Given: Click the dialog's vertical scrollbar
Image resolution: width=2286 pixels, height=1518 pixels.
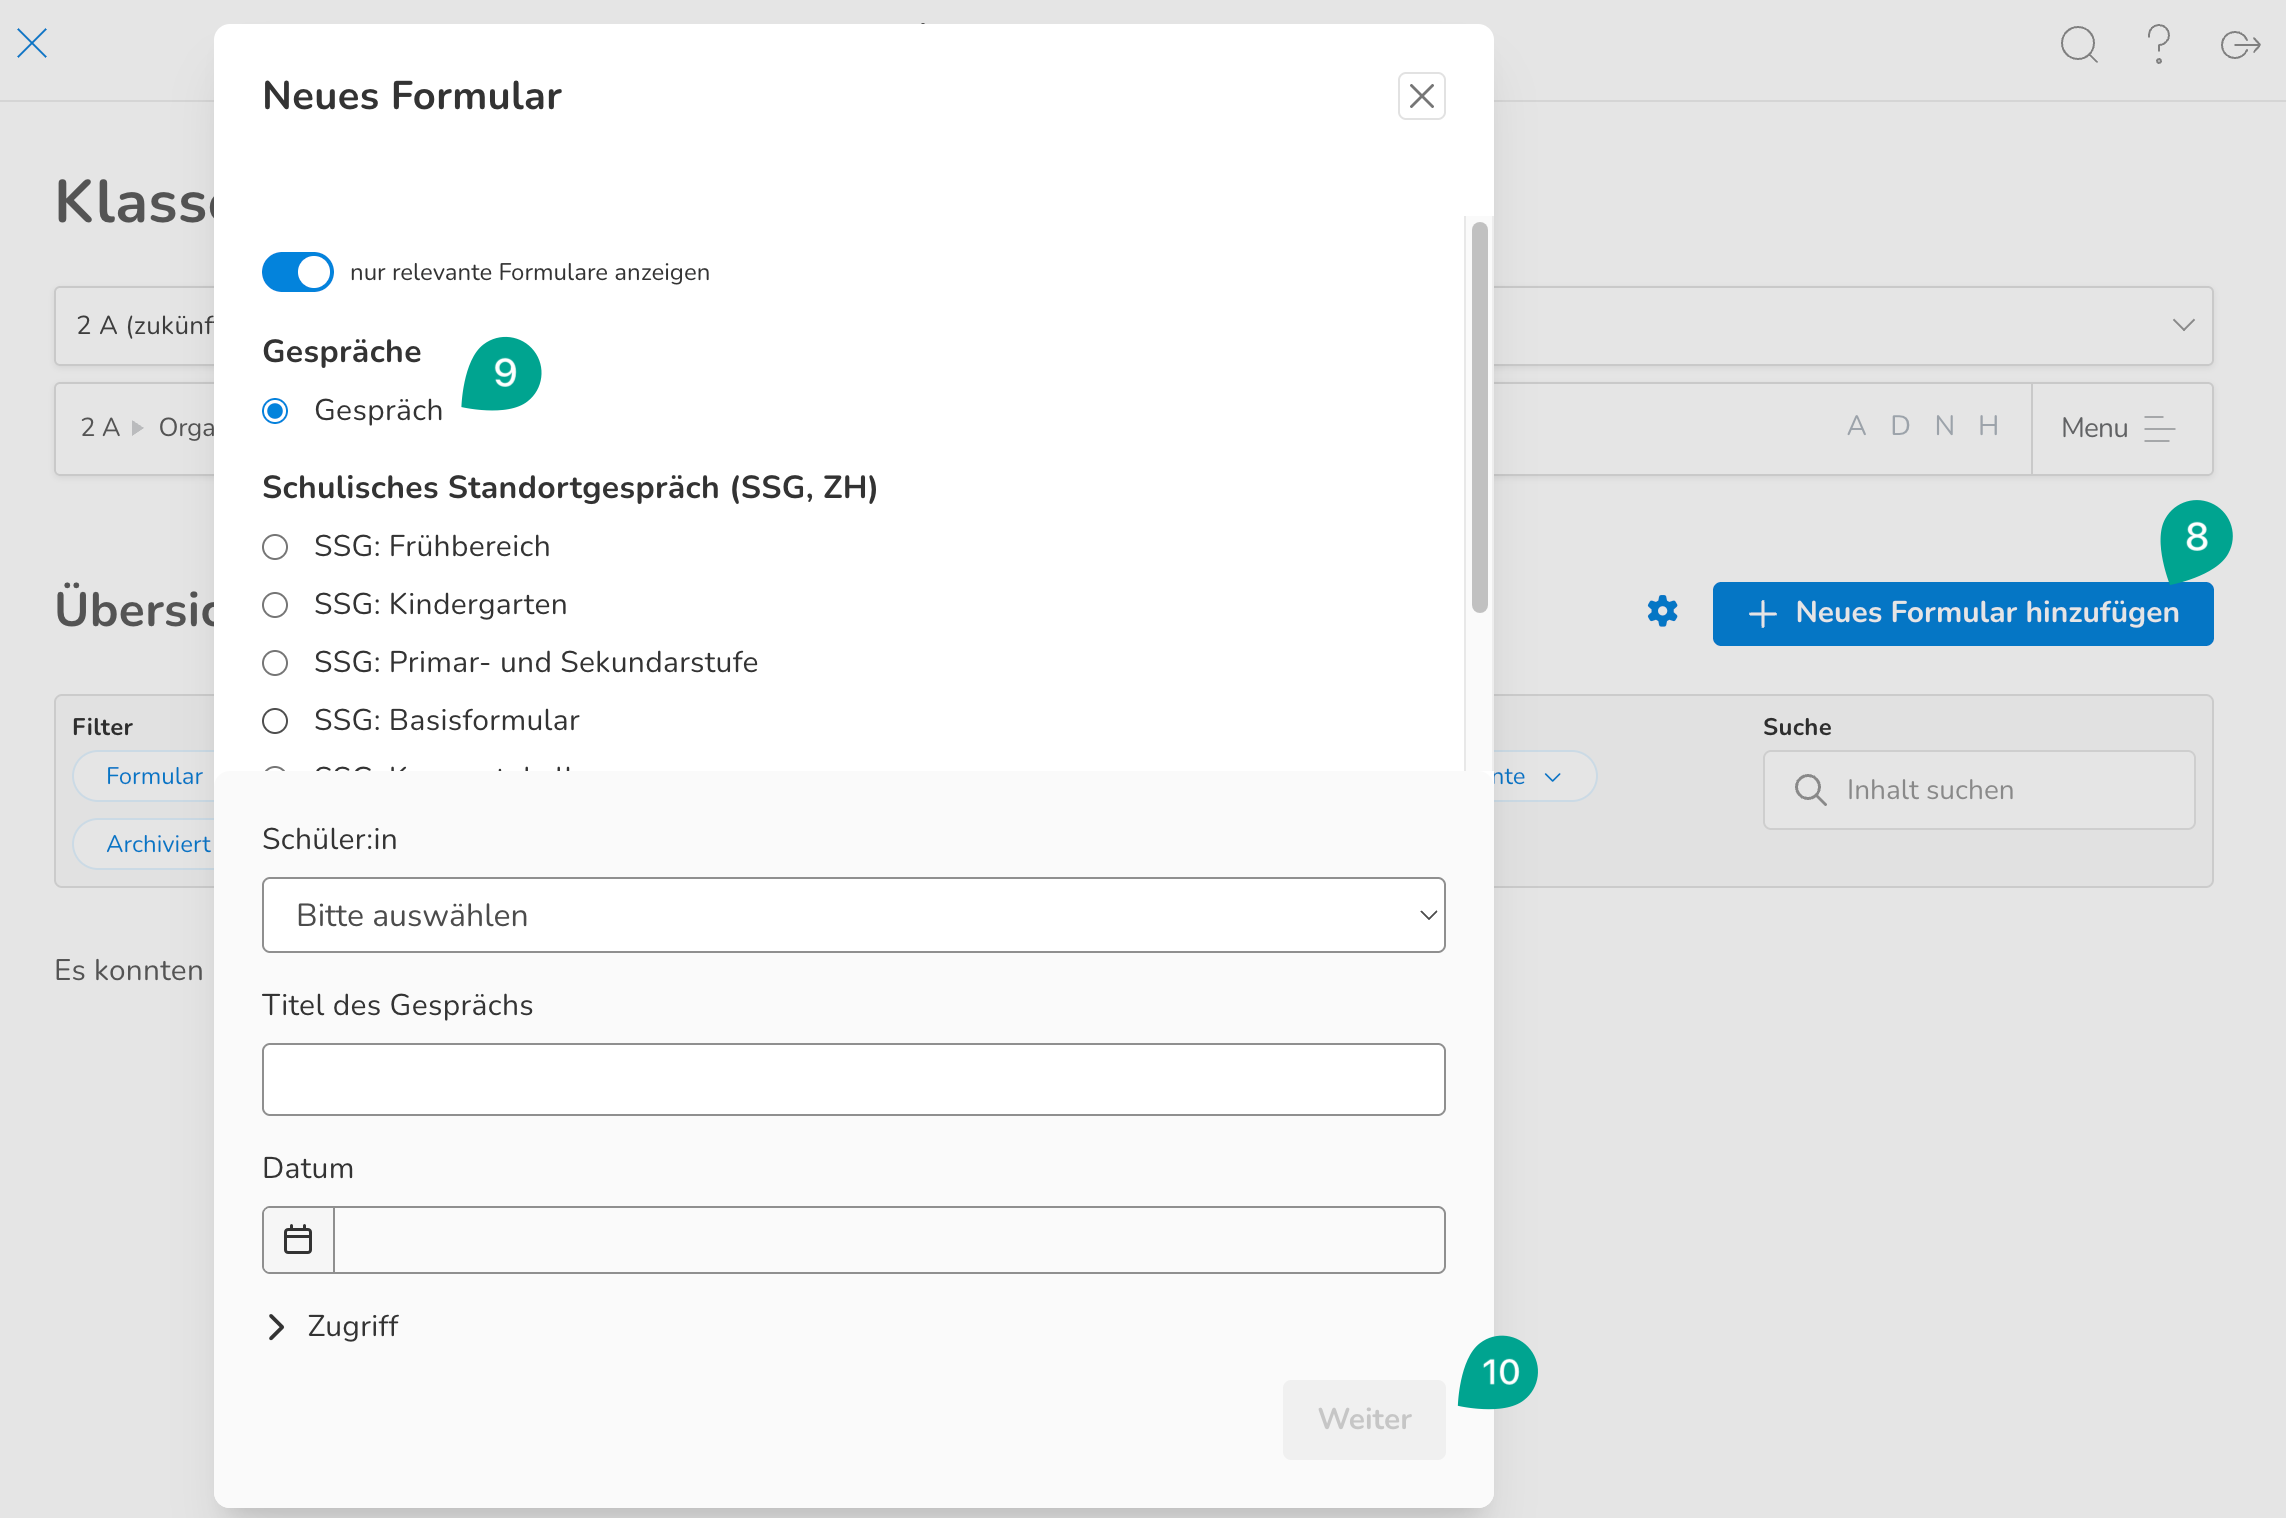Looking at the screenshot, I should pos(1479,416).
